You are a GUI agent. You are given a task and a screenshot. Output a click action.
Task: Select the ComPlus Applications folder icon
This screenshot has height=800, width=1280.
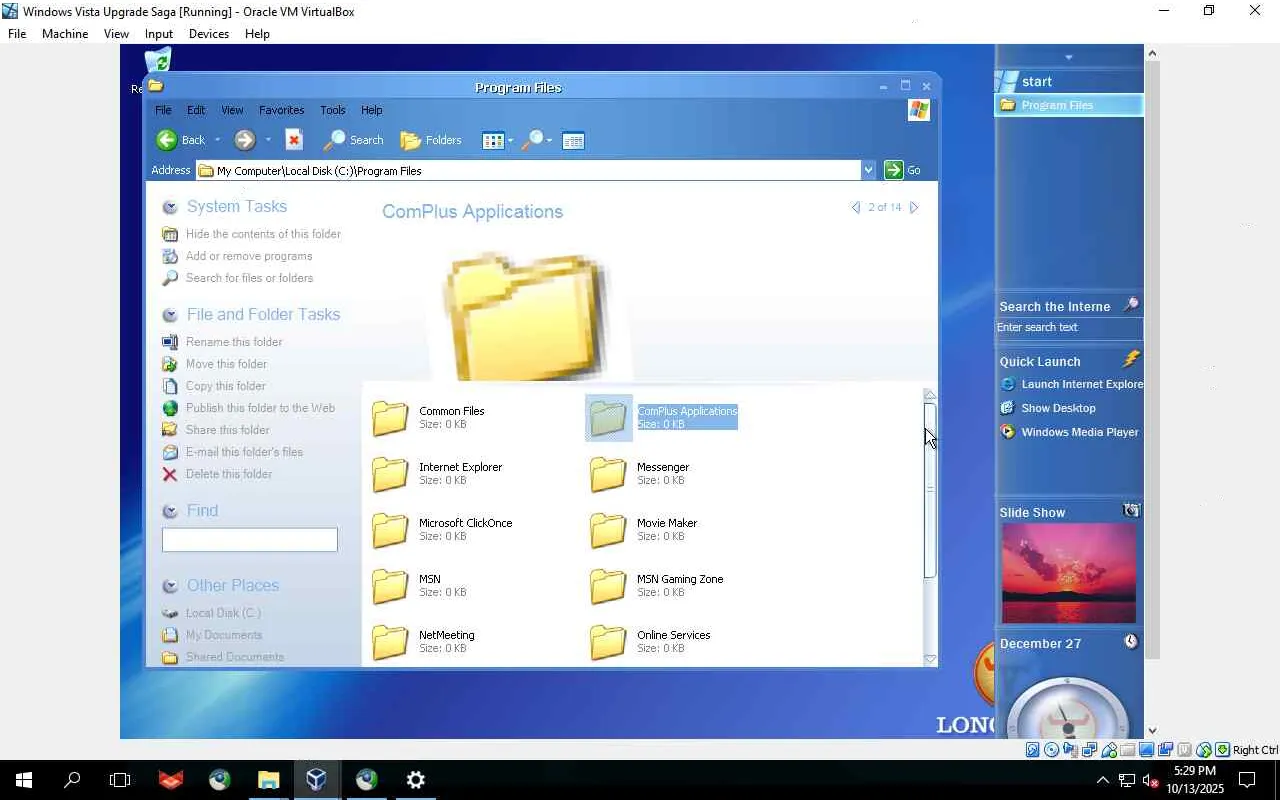coord(608,418)
